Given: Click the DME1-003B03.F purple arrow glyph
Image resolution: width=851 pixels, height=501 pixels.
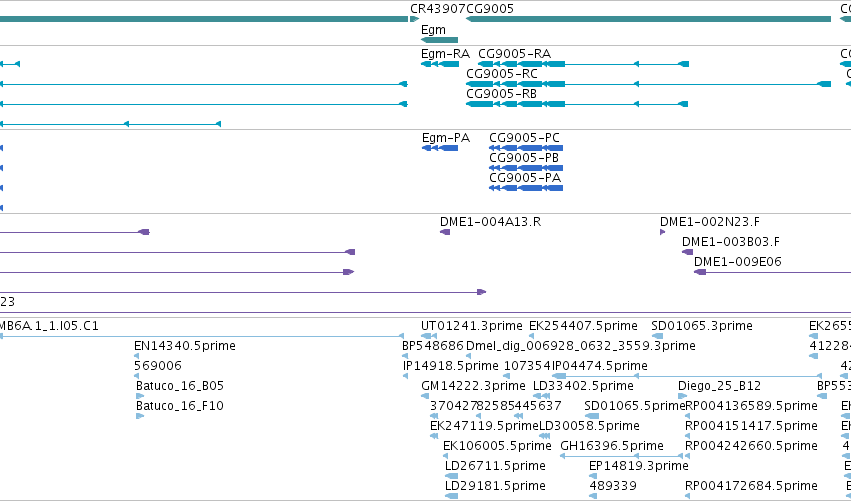Looking at the screenshot, I should [688, 252].
